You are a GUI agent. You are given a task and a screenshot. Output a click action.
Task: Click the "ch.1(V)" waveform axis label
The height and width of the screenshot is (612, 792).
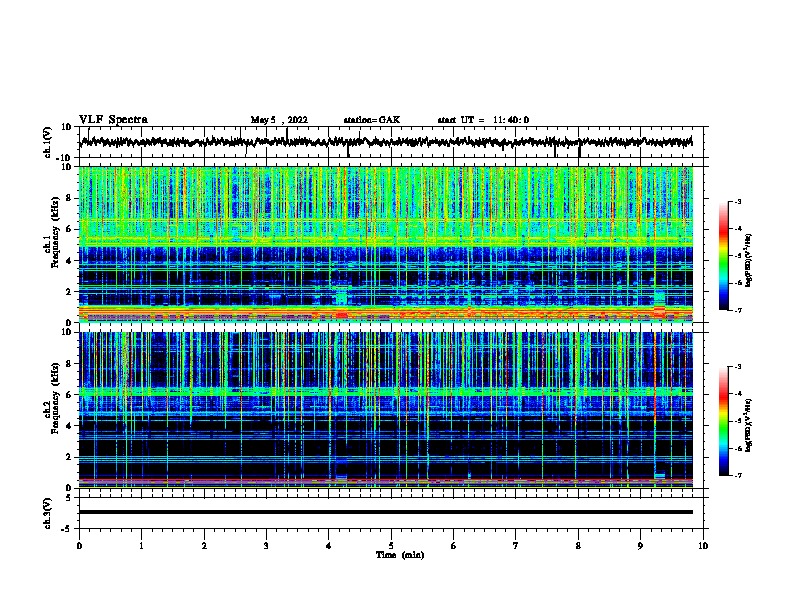(48, 142)
